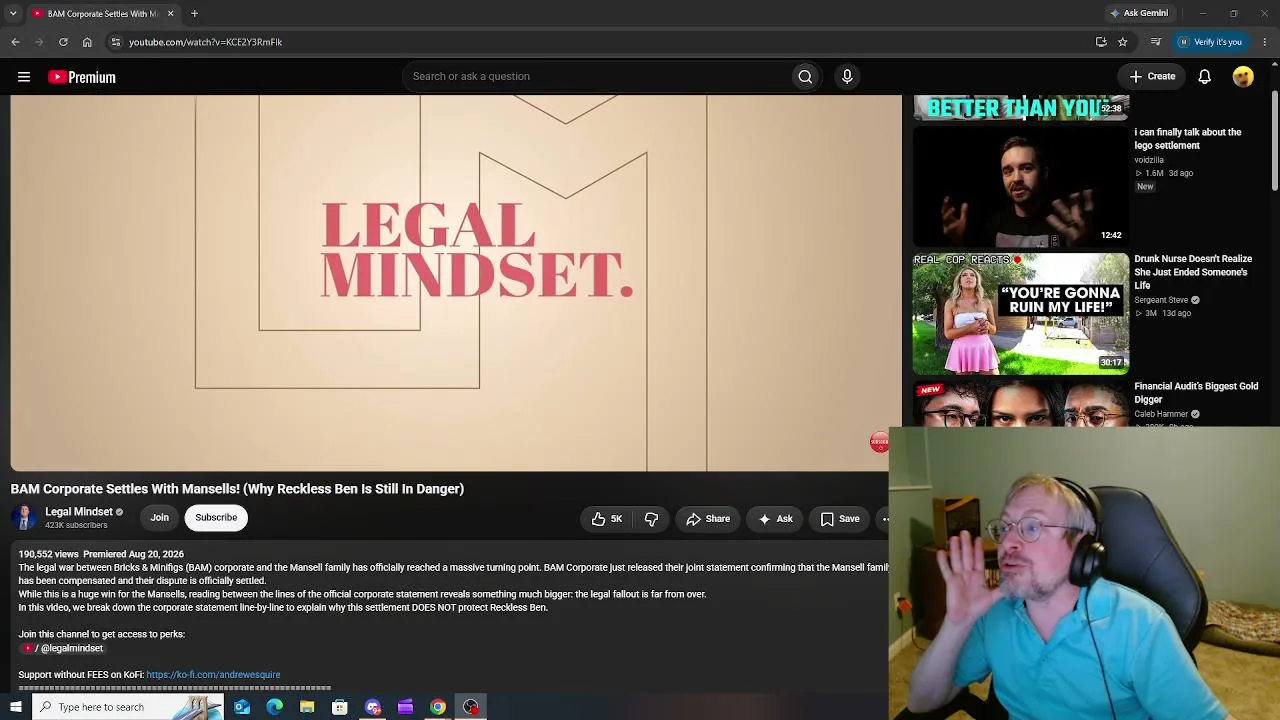Go to YouTube Premium home logo
This screenshot has height=720, width=1280.
tap(82, 77)
